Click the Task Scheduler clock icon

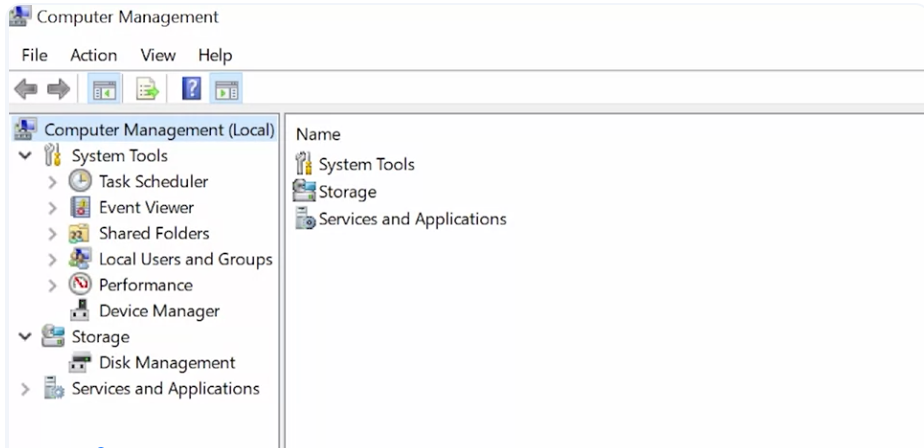[x=80, y=181]
